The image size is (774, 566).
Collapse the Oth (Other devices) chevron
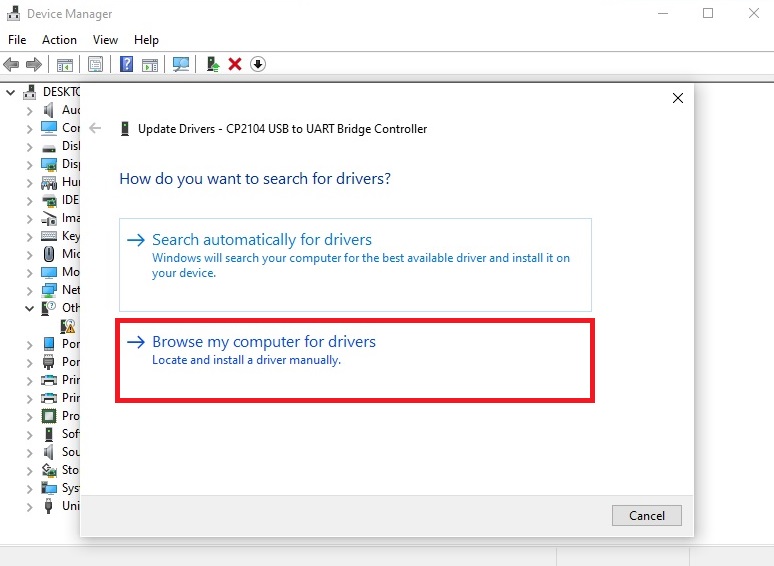[x=30, y=309]
